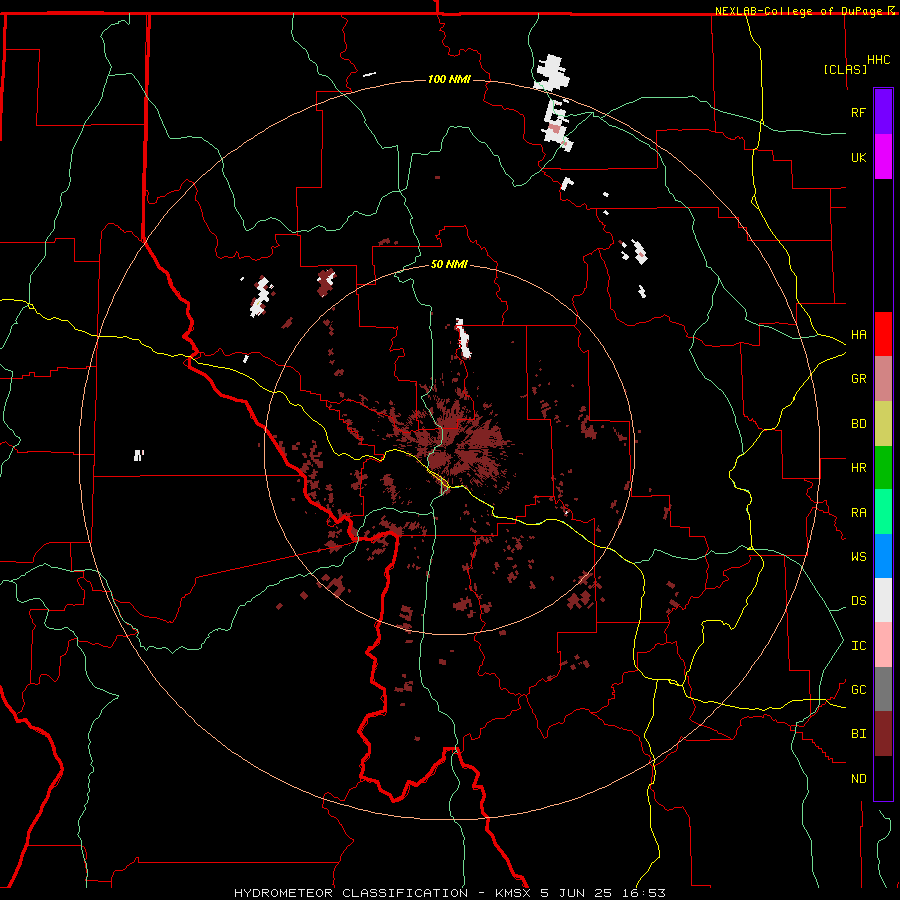Click the RA legend label

click(x=858, y=513)
